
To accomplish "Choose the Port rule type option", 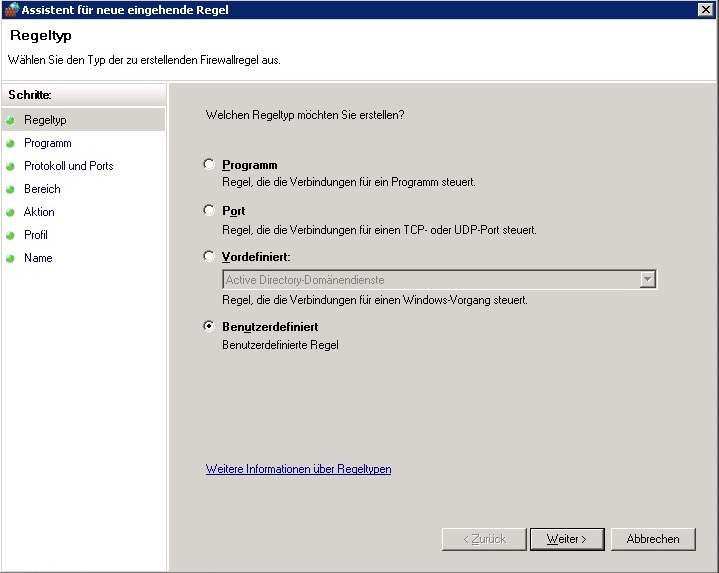I will pos(209,210).
